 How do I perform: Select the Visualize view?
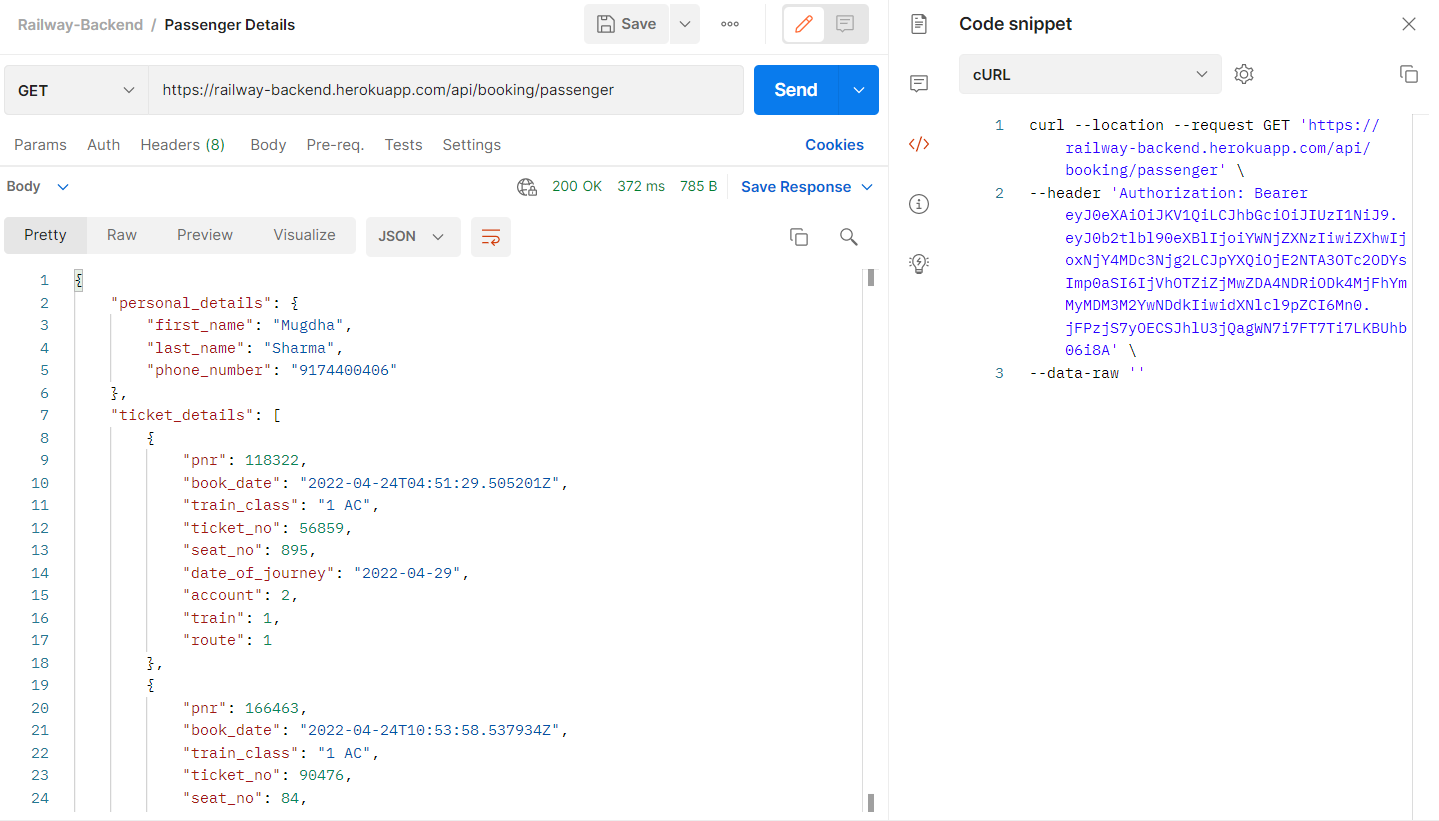(304, 236)
